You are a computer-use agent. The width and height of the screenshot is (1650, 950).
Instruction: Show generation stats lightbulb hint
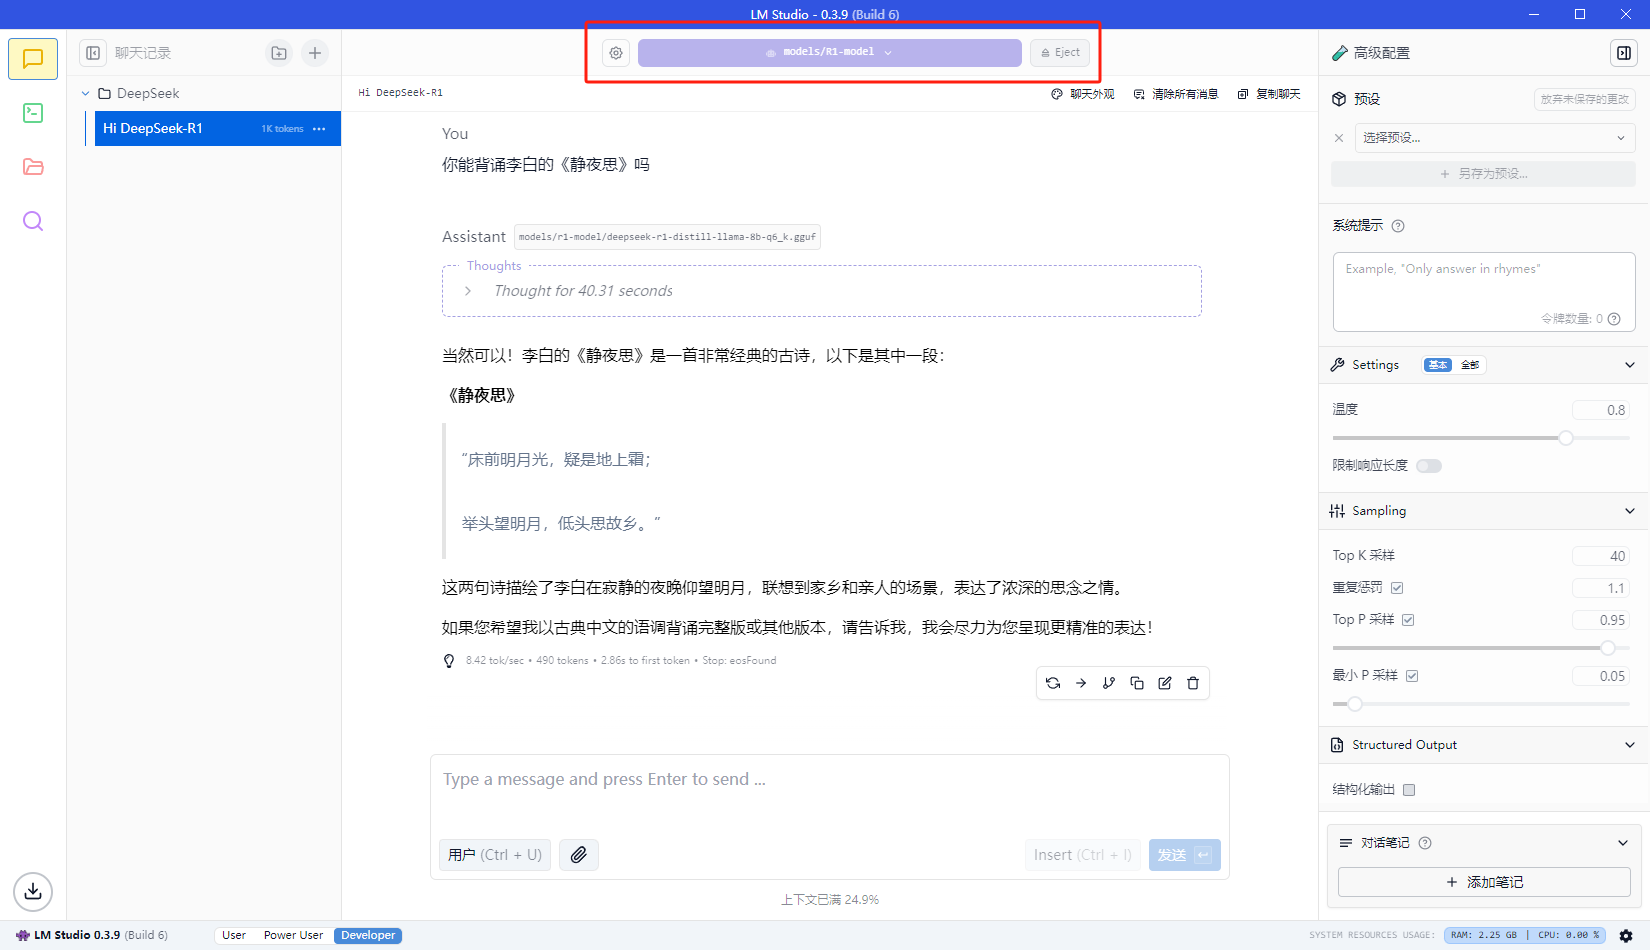[x=449, y=661]
